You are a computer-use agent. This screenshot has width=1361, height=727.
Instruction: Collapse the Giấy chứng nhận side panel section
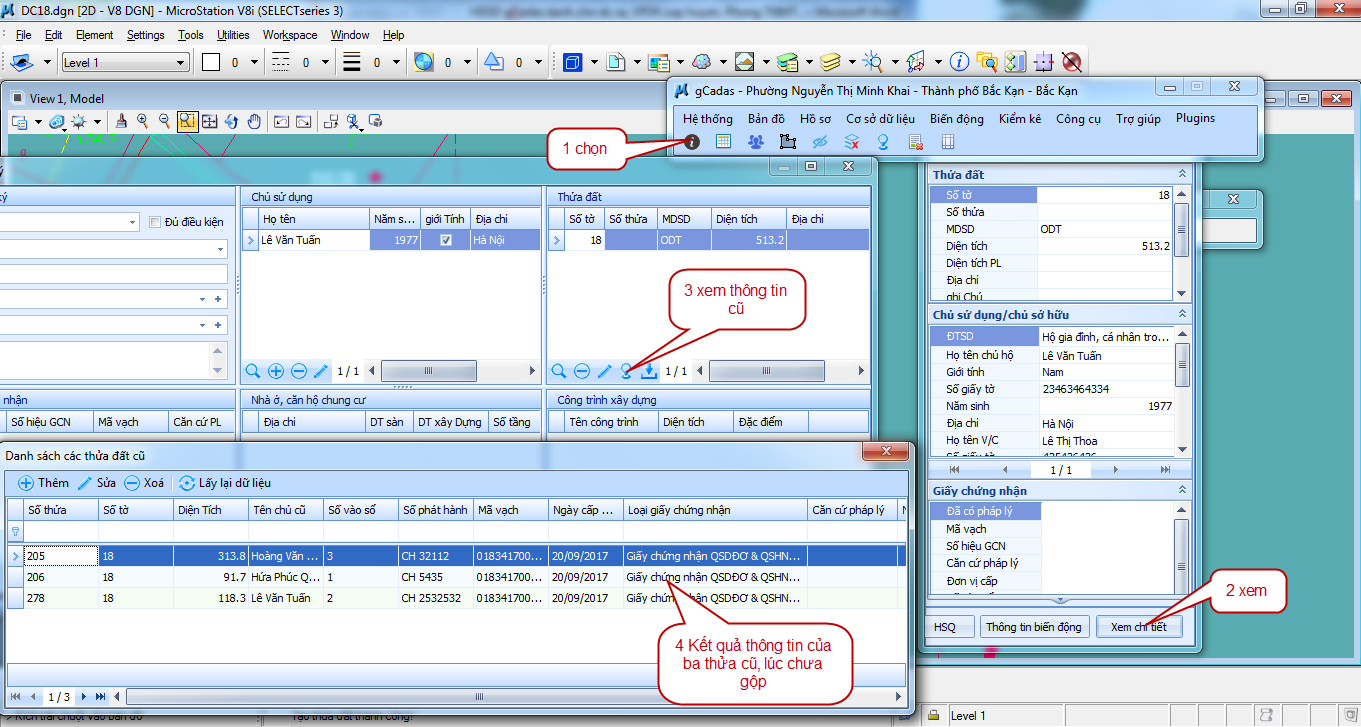click(1182, 491)
